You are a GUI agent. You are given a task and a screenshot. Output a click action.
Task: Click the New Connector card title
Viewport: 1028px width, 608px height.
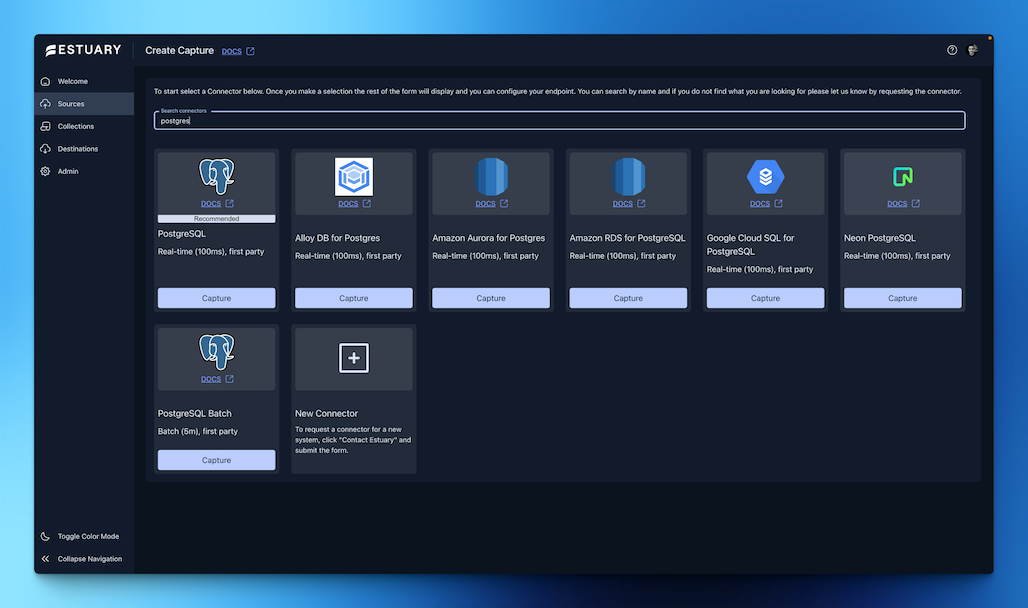[326, 413]
